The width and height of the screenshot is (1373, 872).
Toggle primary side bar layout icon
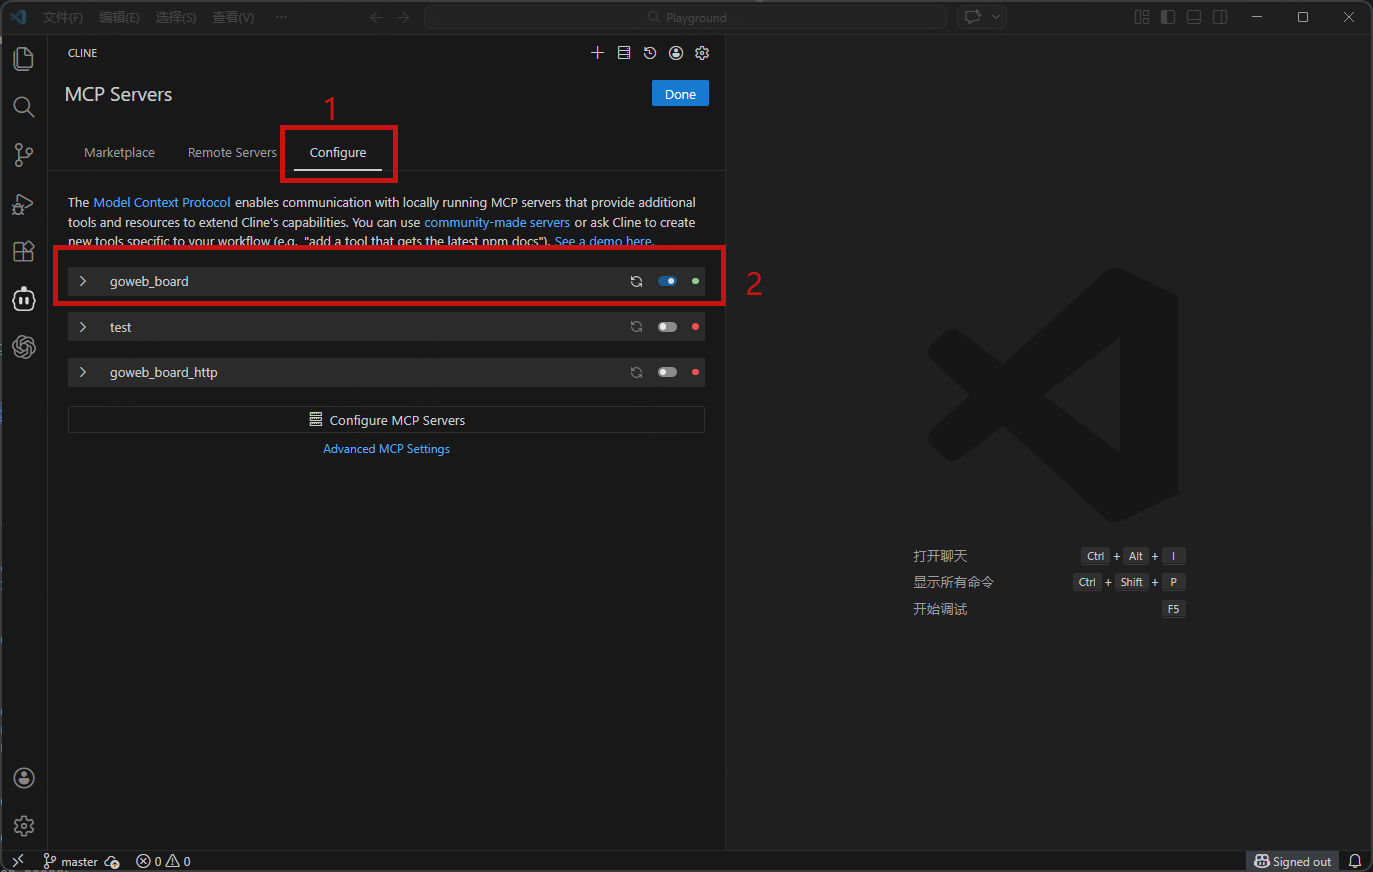coord(1168,17)
